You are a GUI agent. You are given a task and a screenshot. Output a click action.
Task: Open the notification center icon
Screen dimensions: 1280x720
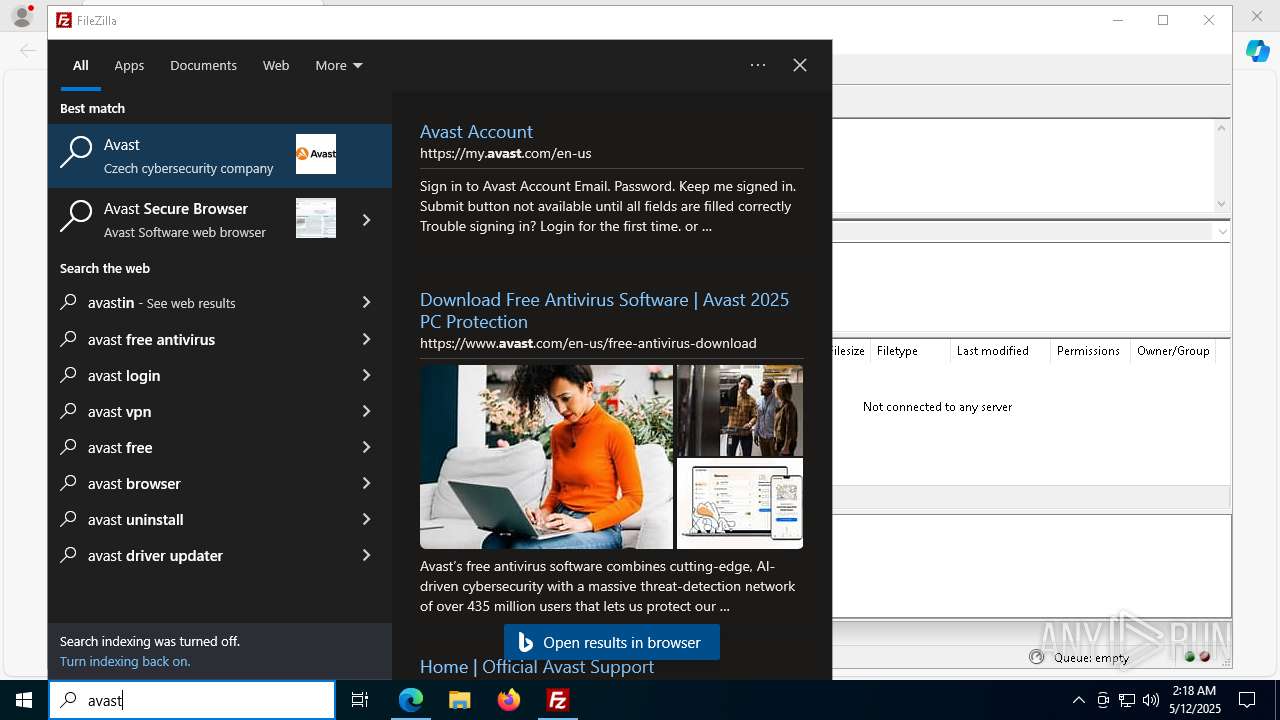(1247, 700)
